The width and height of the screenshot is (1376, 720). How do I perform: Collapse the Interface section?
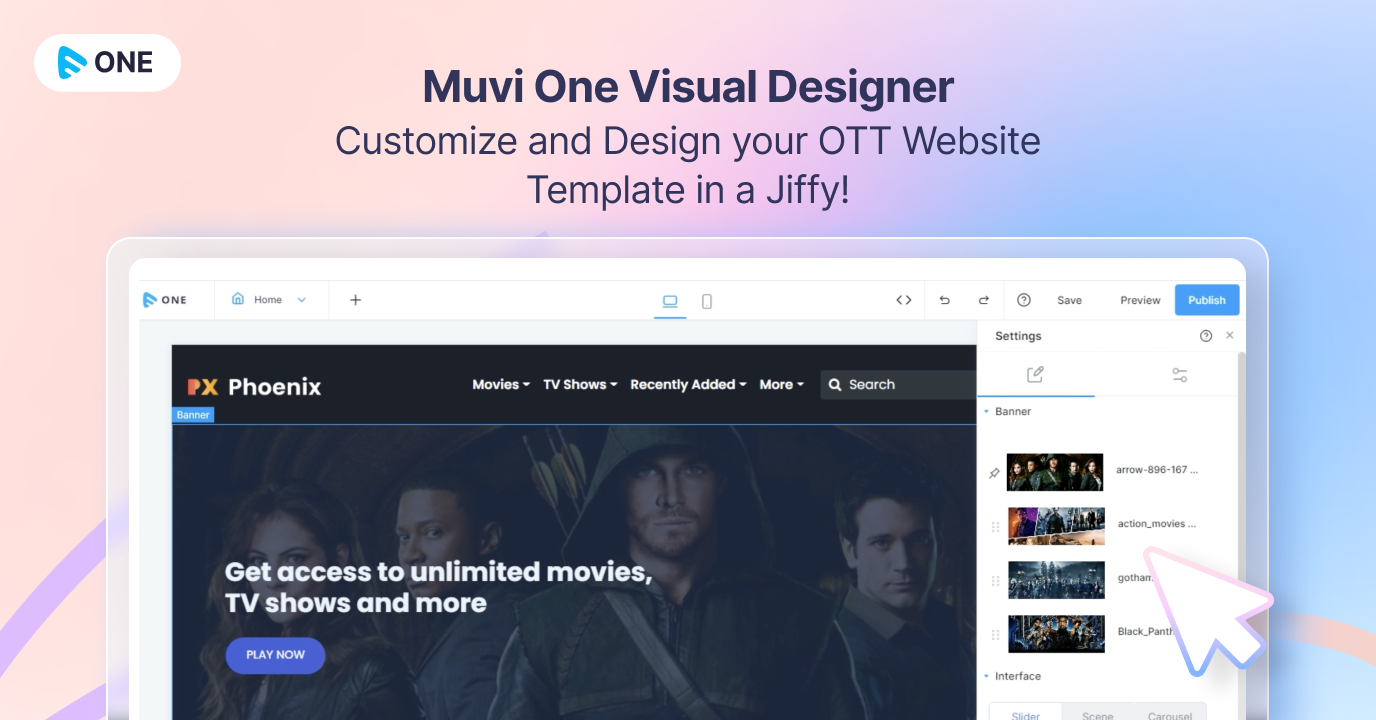(x=986, y=676)
